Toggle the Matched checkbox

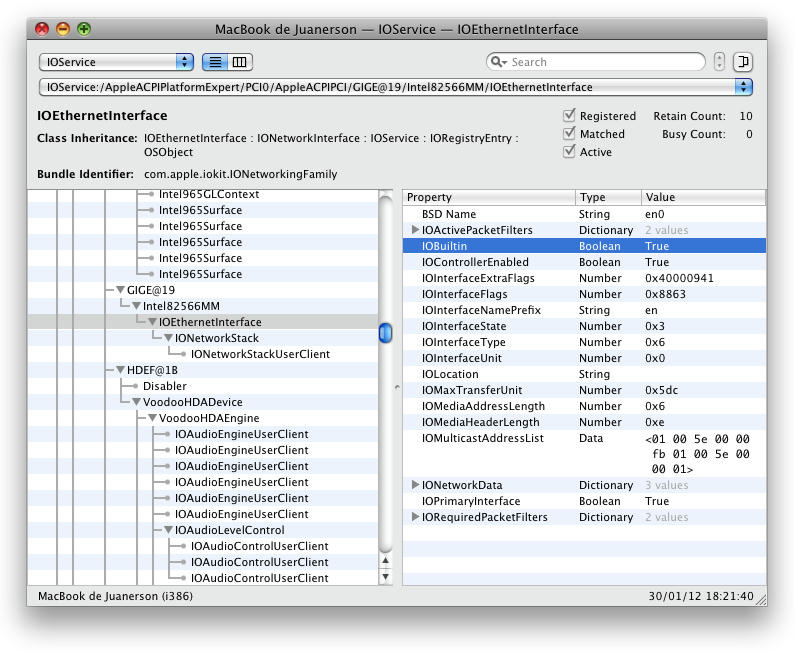pyautogui.click(x=569, y=134)
